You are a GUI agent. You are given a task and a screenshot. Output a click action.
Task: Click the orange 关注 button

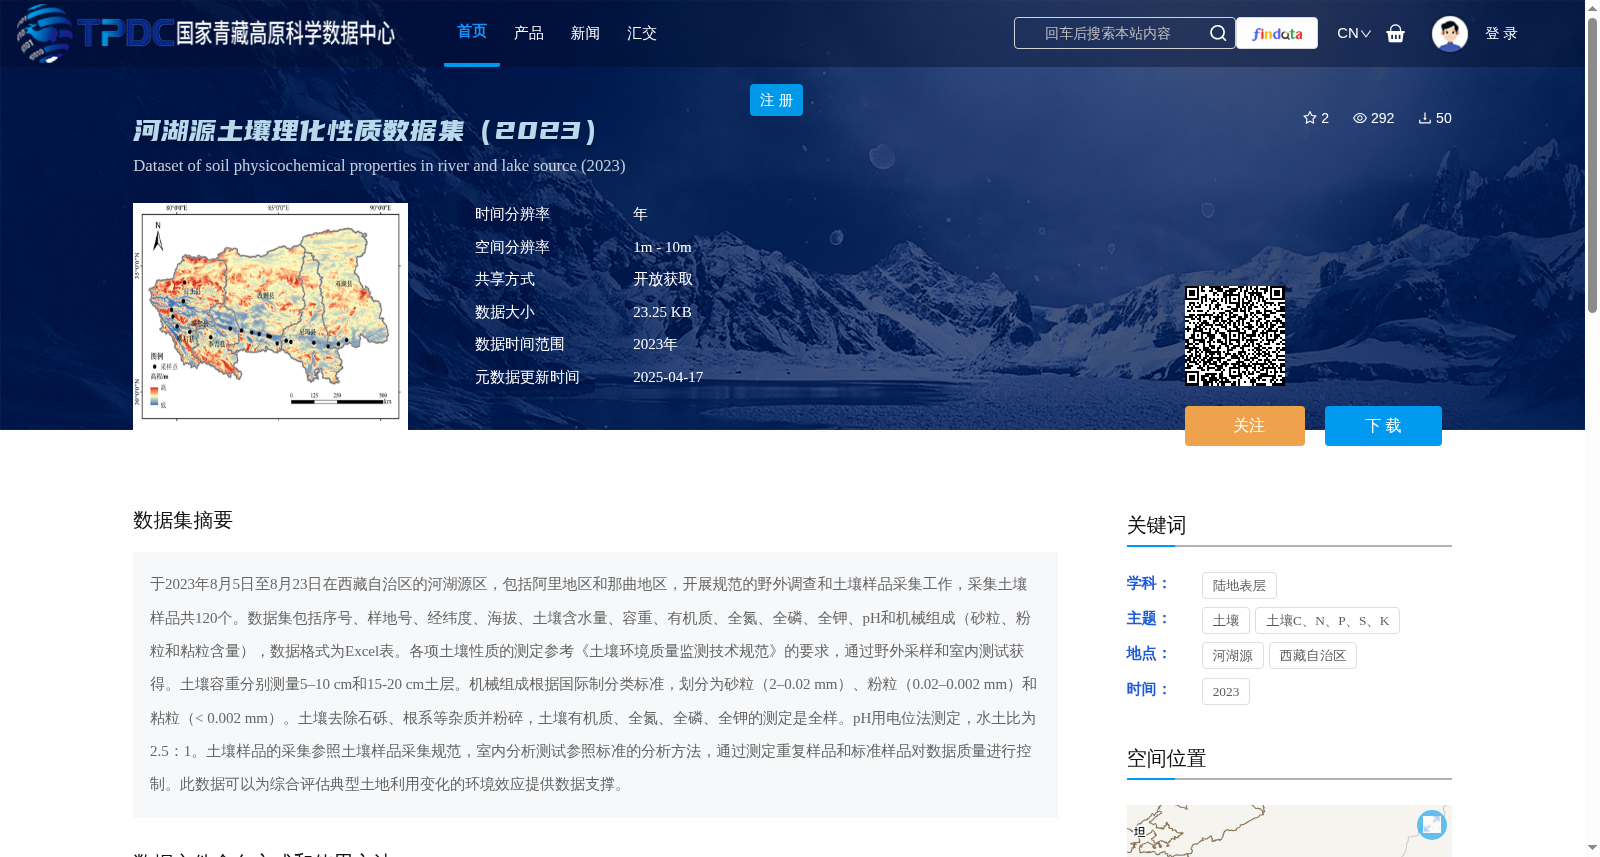point(1245,426)
